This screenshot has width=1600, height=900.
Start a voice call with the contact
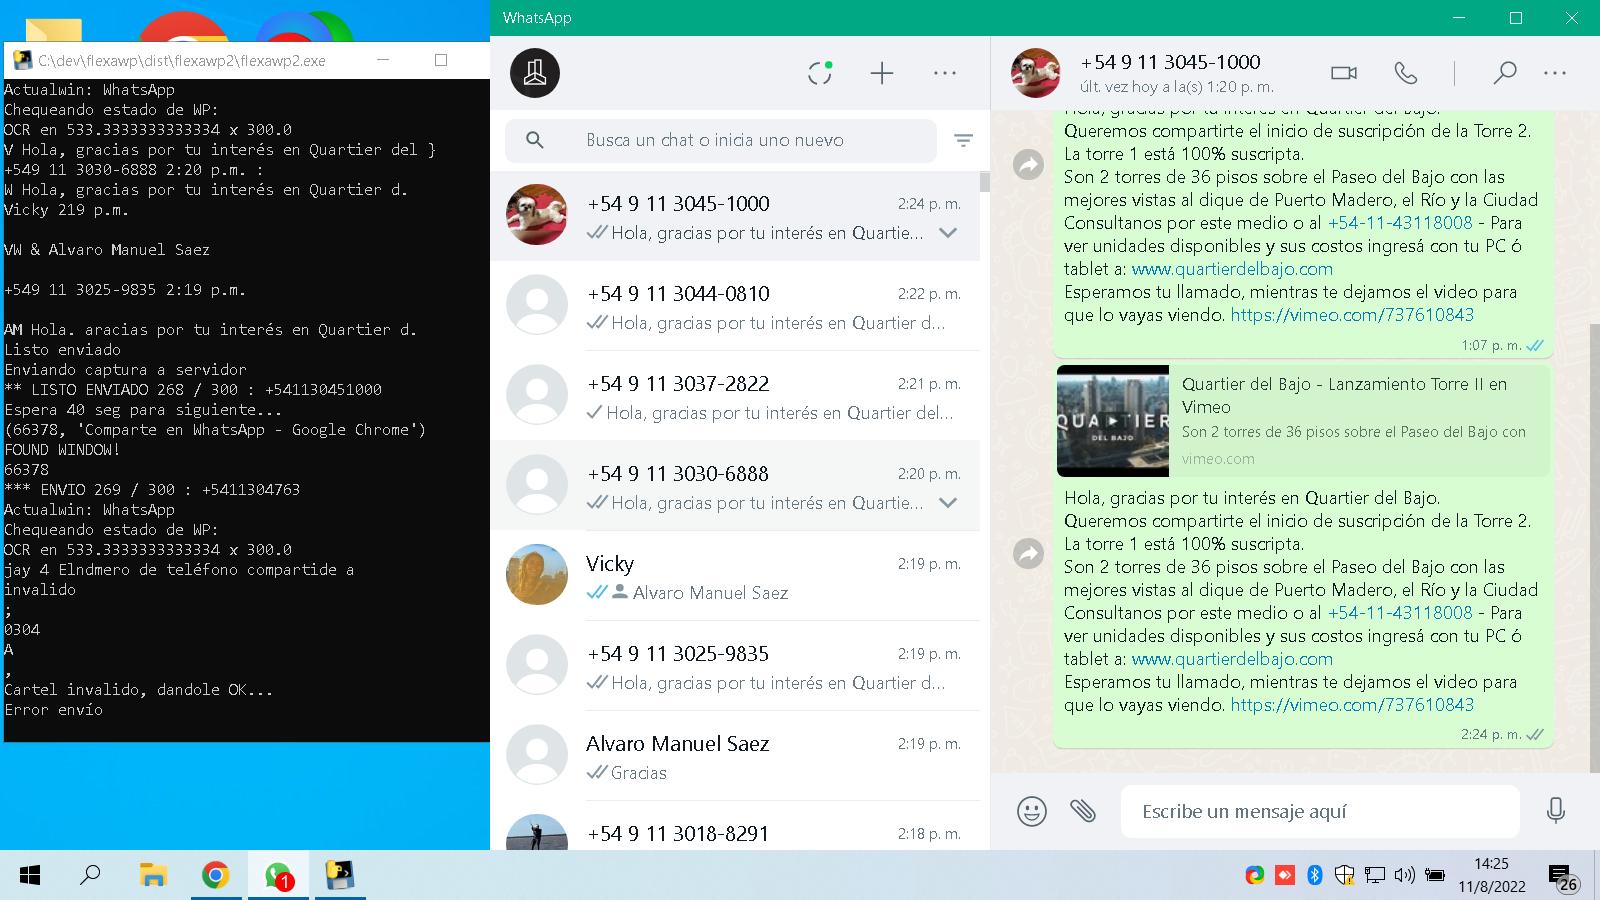(x=1405, y=73)
